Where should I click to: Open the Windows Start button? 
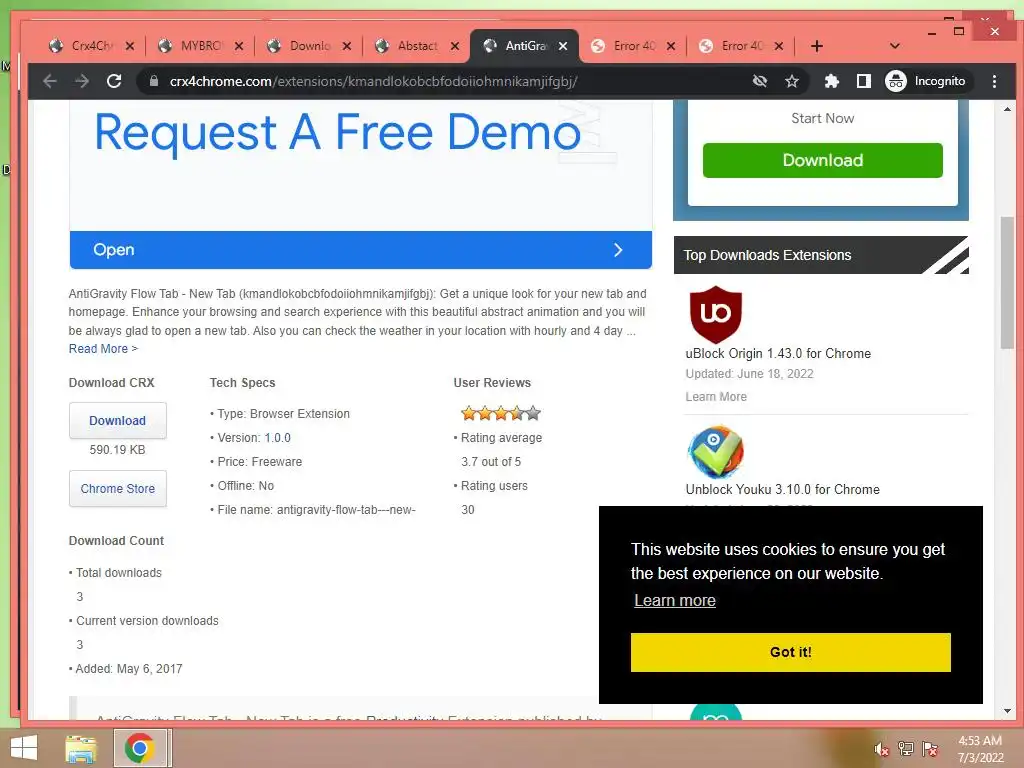coord(24,748)
